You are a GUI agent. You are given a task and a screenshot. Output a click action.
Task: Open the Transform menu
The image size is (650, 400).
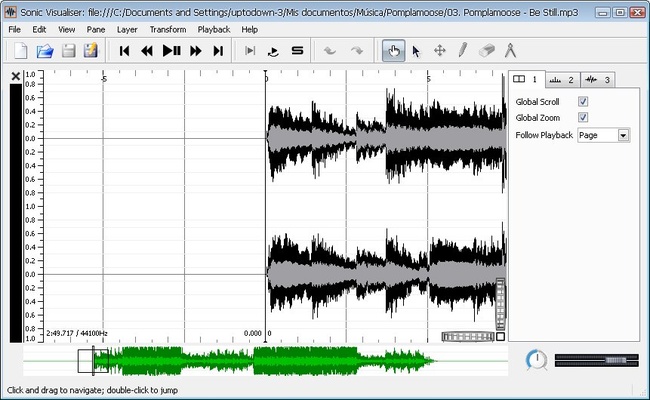pyautogui.click(x=168, y=29)
